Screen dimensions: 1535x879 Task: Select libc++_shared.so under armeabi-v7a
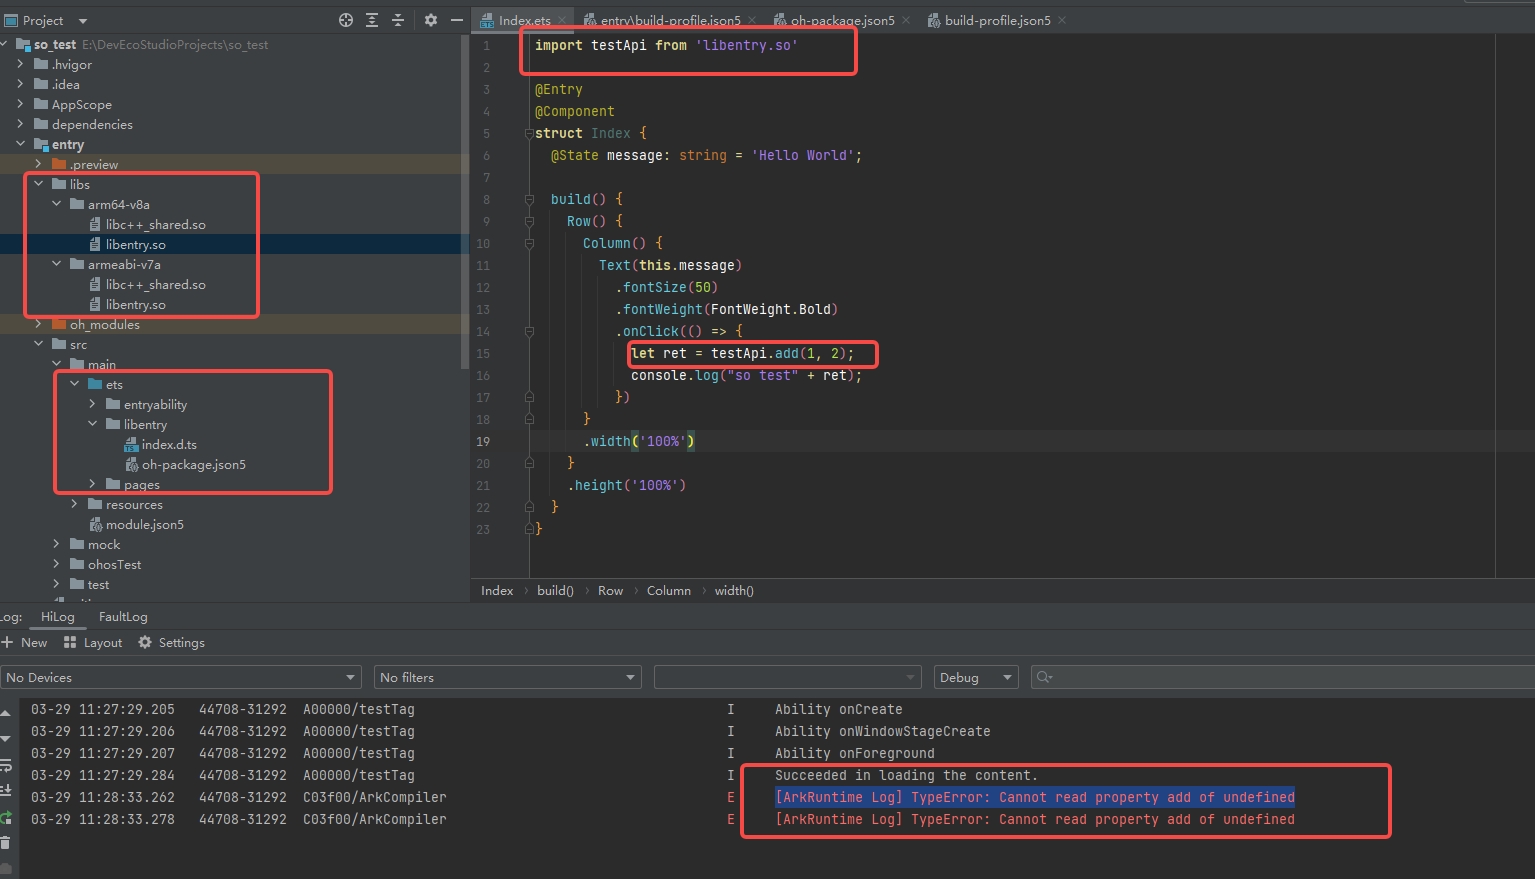click(x=155, y=284)
